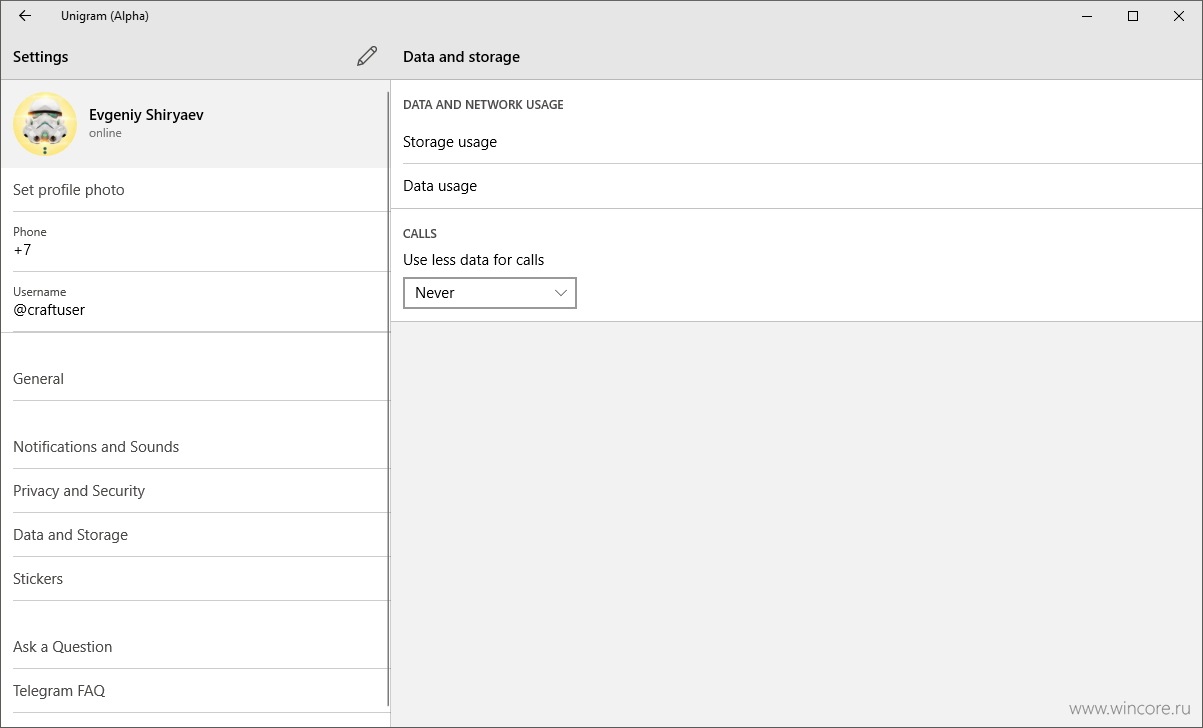Open Privacy and Security settings
This screenshot has height=728, width=1203.
click(195, 491)
